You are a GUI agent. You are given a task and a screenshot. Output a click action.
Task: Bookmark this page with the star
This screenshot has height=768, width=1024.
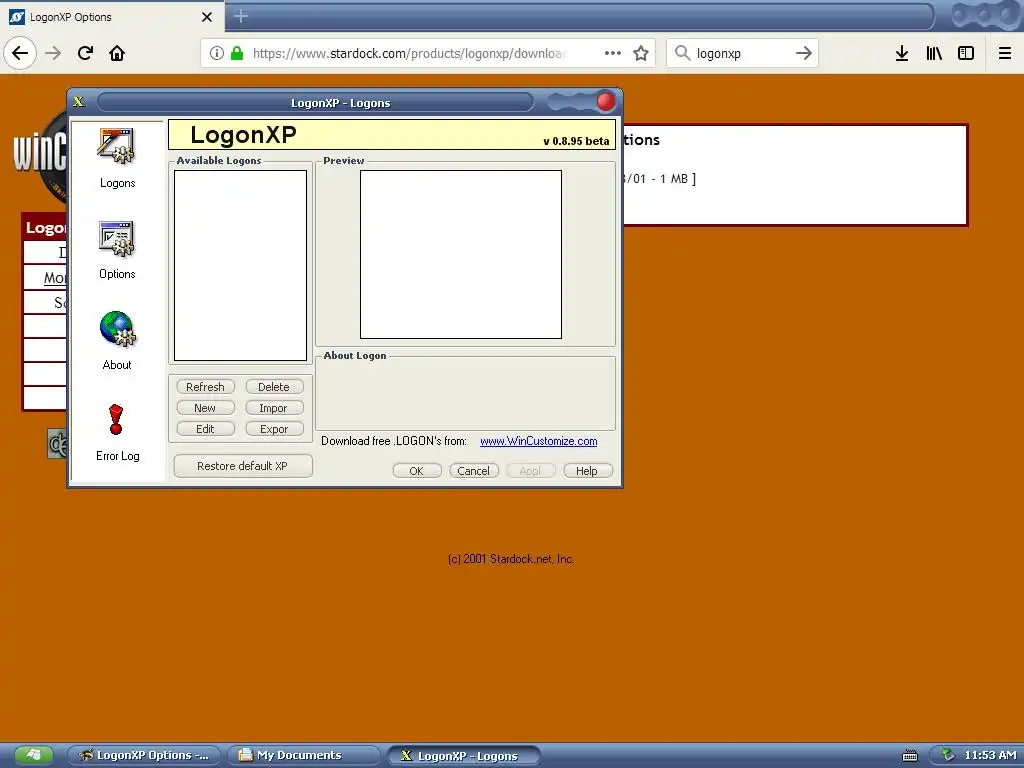click(x=641, y=53)
